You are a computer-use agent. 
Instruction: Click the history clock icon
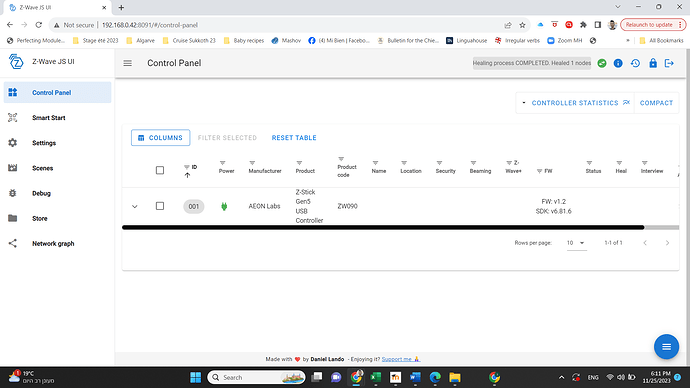pyautogui.click(x=635, y=63)
